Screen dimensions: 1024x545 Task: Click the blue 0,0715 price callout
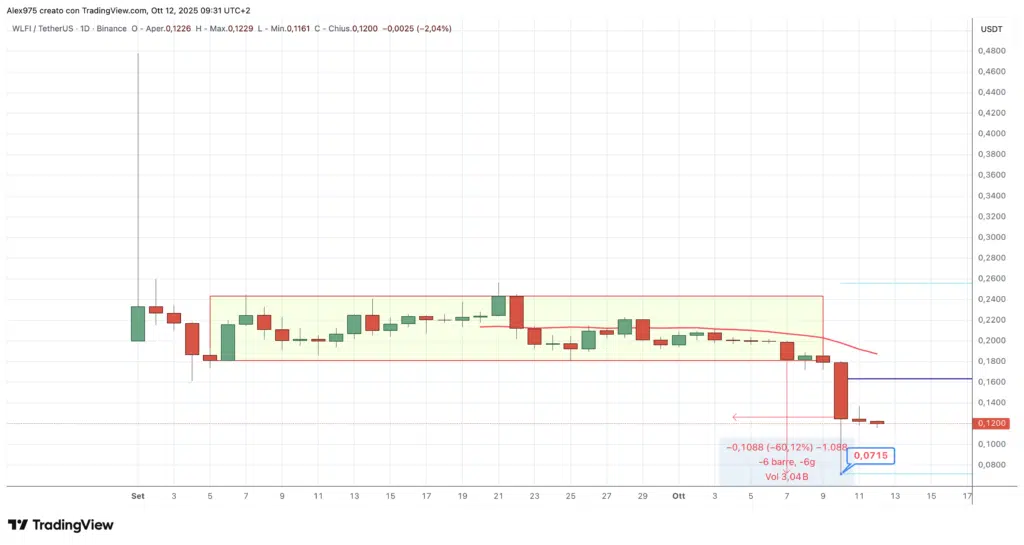coord(871,456)
